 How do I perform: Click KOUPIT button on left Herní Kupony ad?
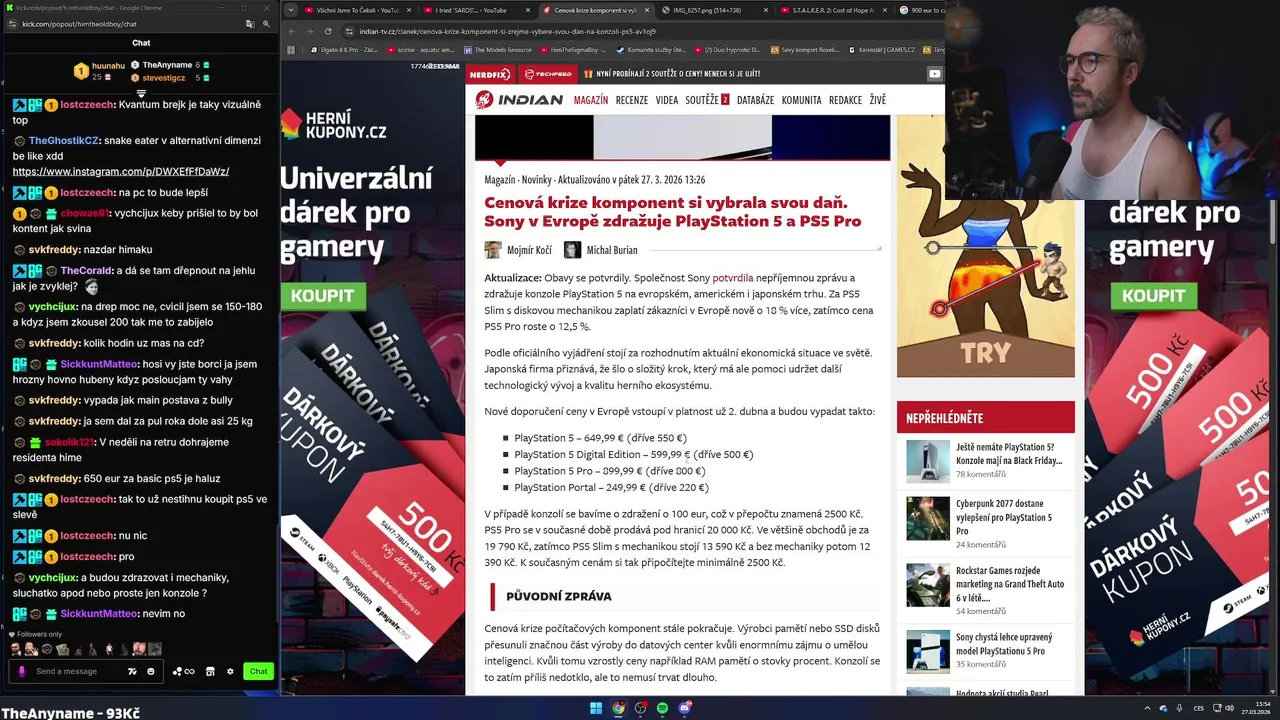(322, 296)
